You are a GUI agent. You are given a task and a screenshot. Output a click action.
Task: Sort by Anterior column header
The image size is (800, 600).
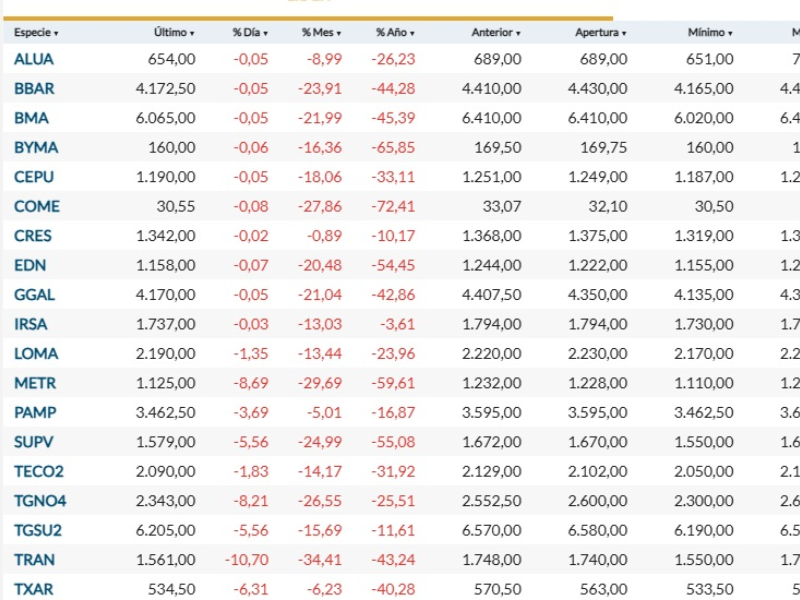point(495,33)
